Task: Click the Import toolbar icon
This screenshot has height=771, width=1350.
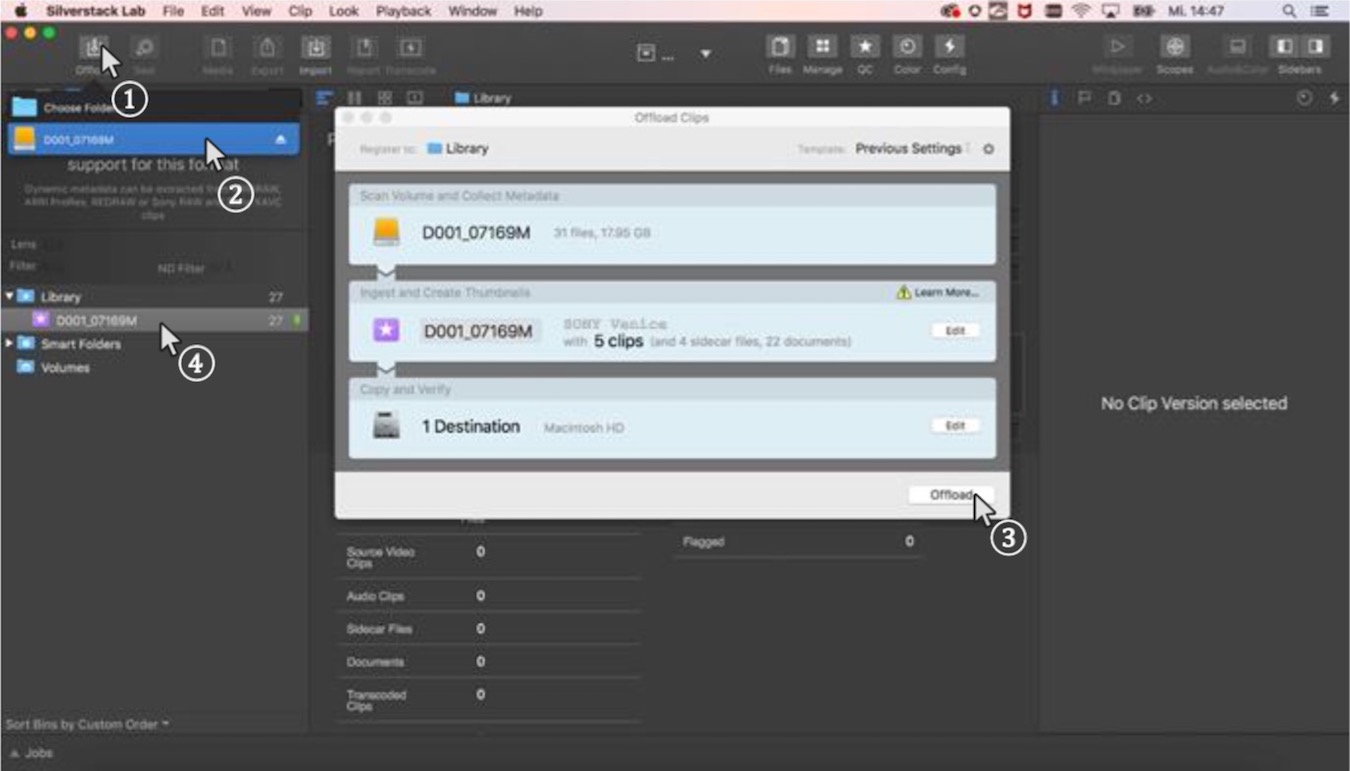Action: click(x=315, y=47)
